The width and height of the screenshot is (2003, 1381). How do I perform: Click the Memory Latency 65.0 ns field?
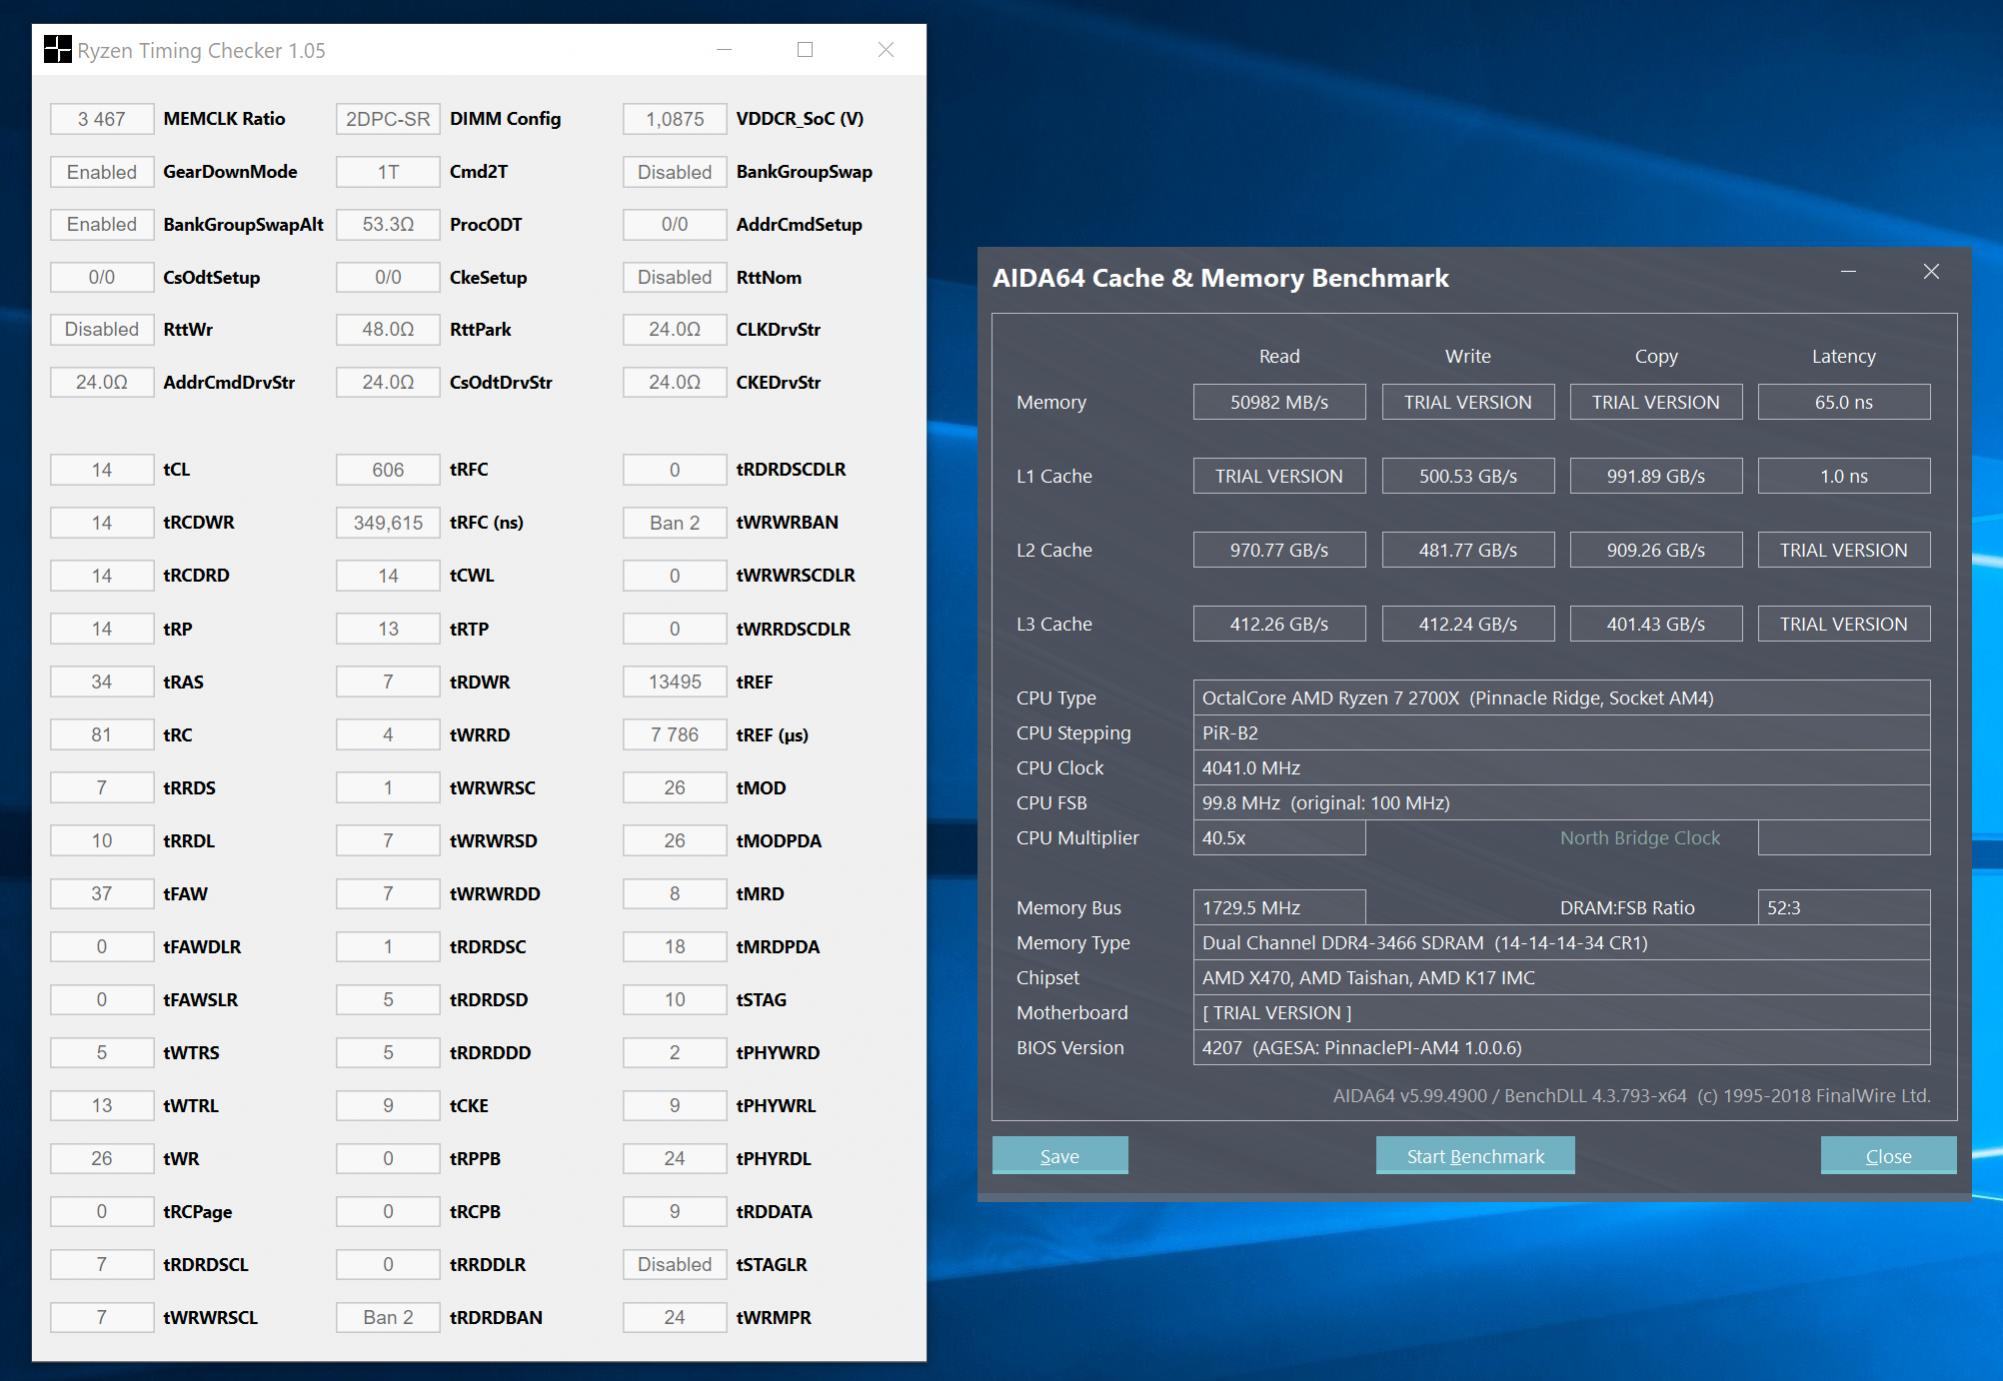coord(1843,402)
